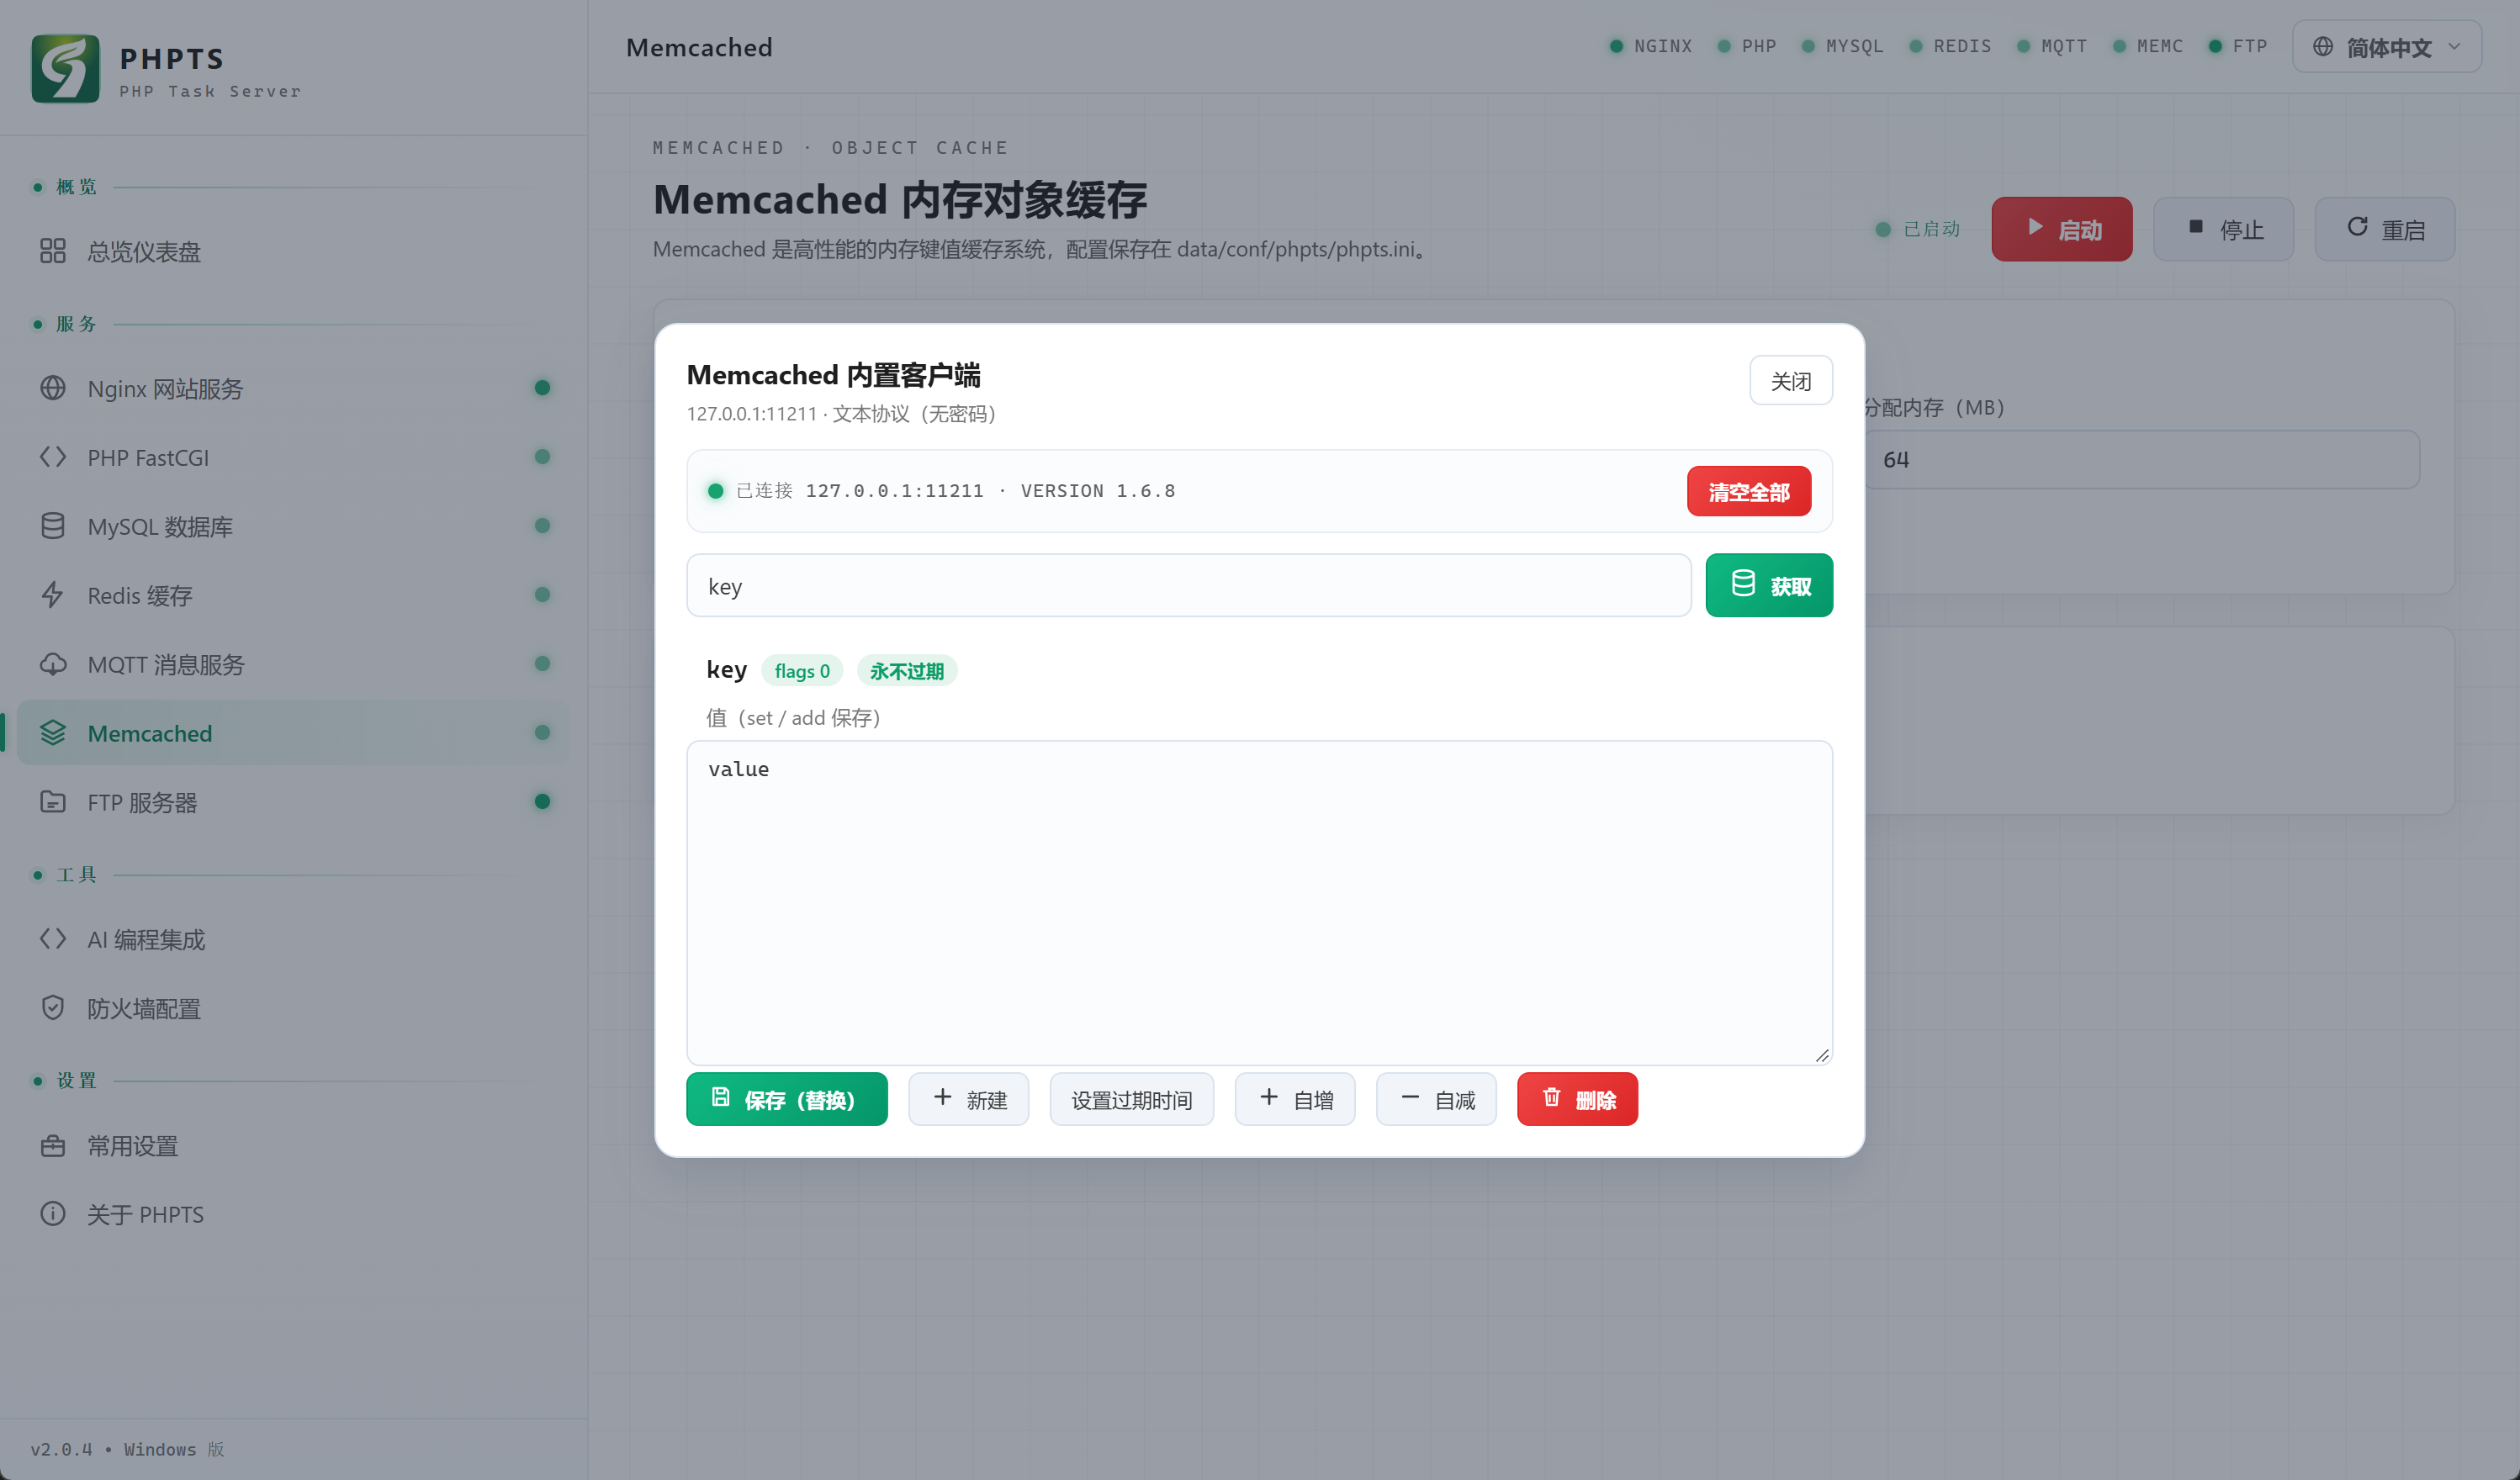The image size is (2520, 1480).
Task: Click the 常用设置 briefcase icon
Action: coord(53,1146)
